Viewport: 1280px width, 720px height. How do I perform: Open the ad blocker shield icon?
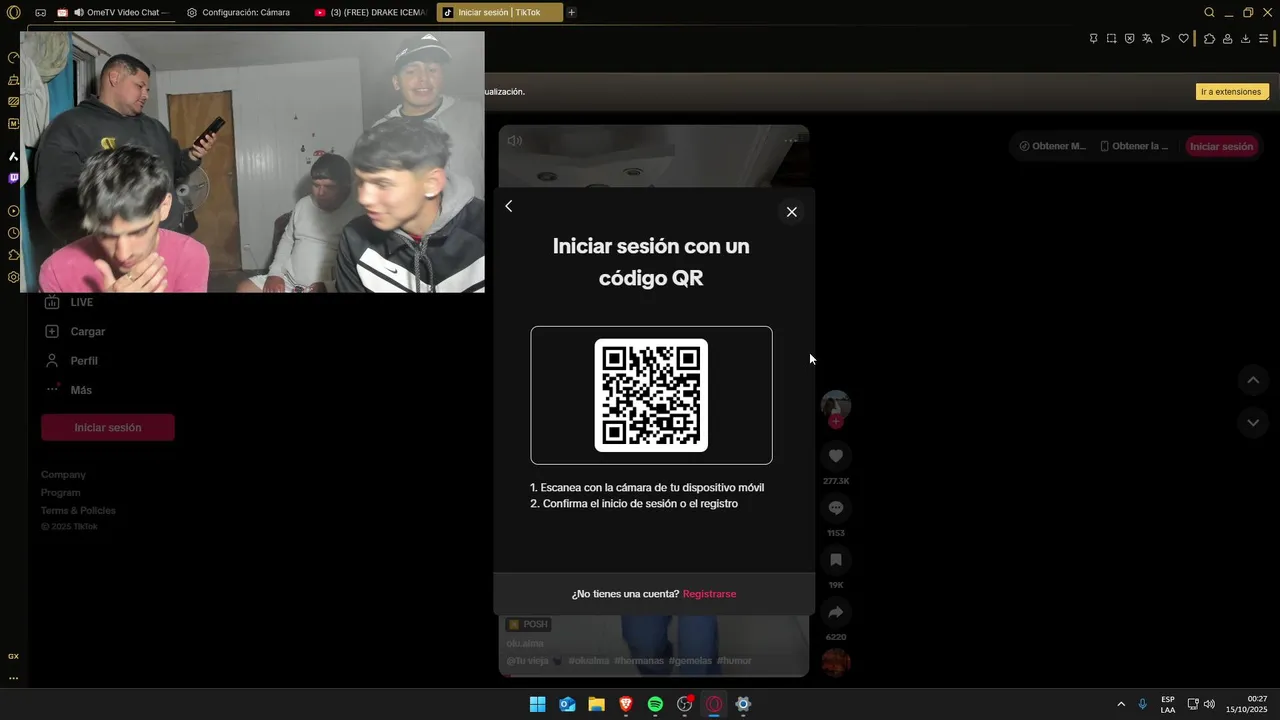coord(1129,39)
